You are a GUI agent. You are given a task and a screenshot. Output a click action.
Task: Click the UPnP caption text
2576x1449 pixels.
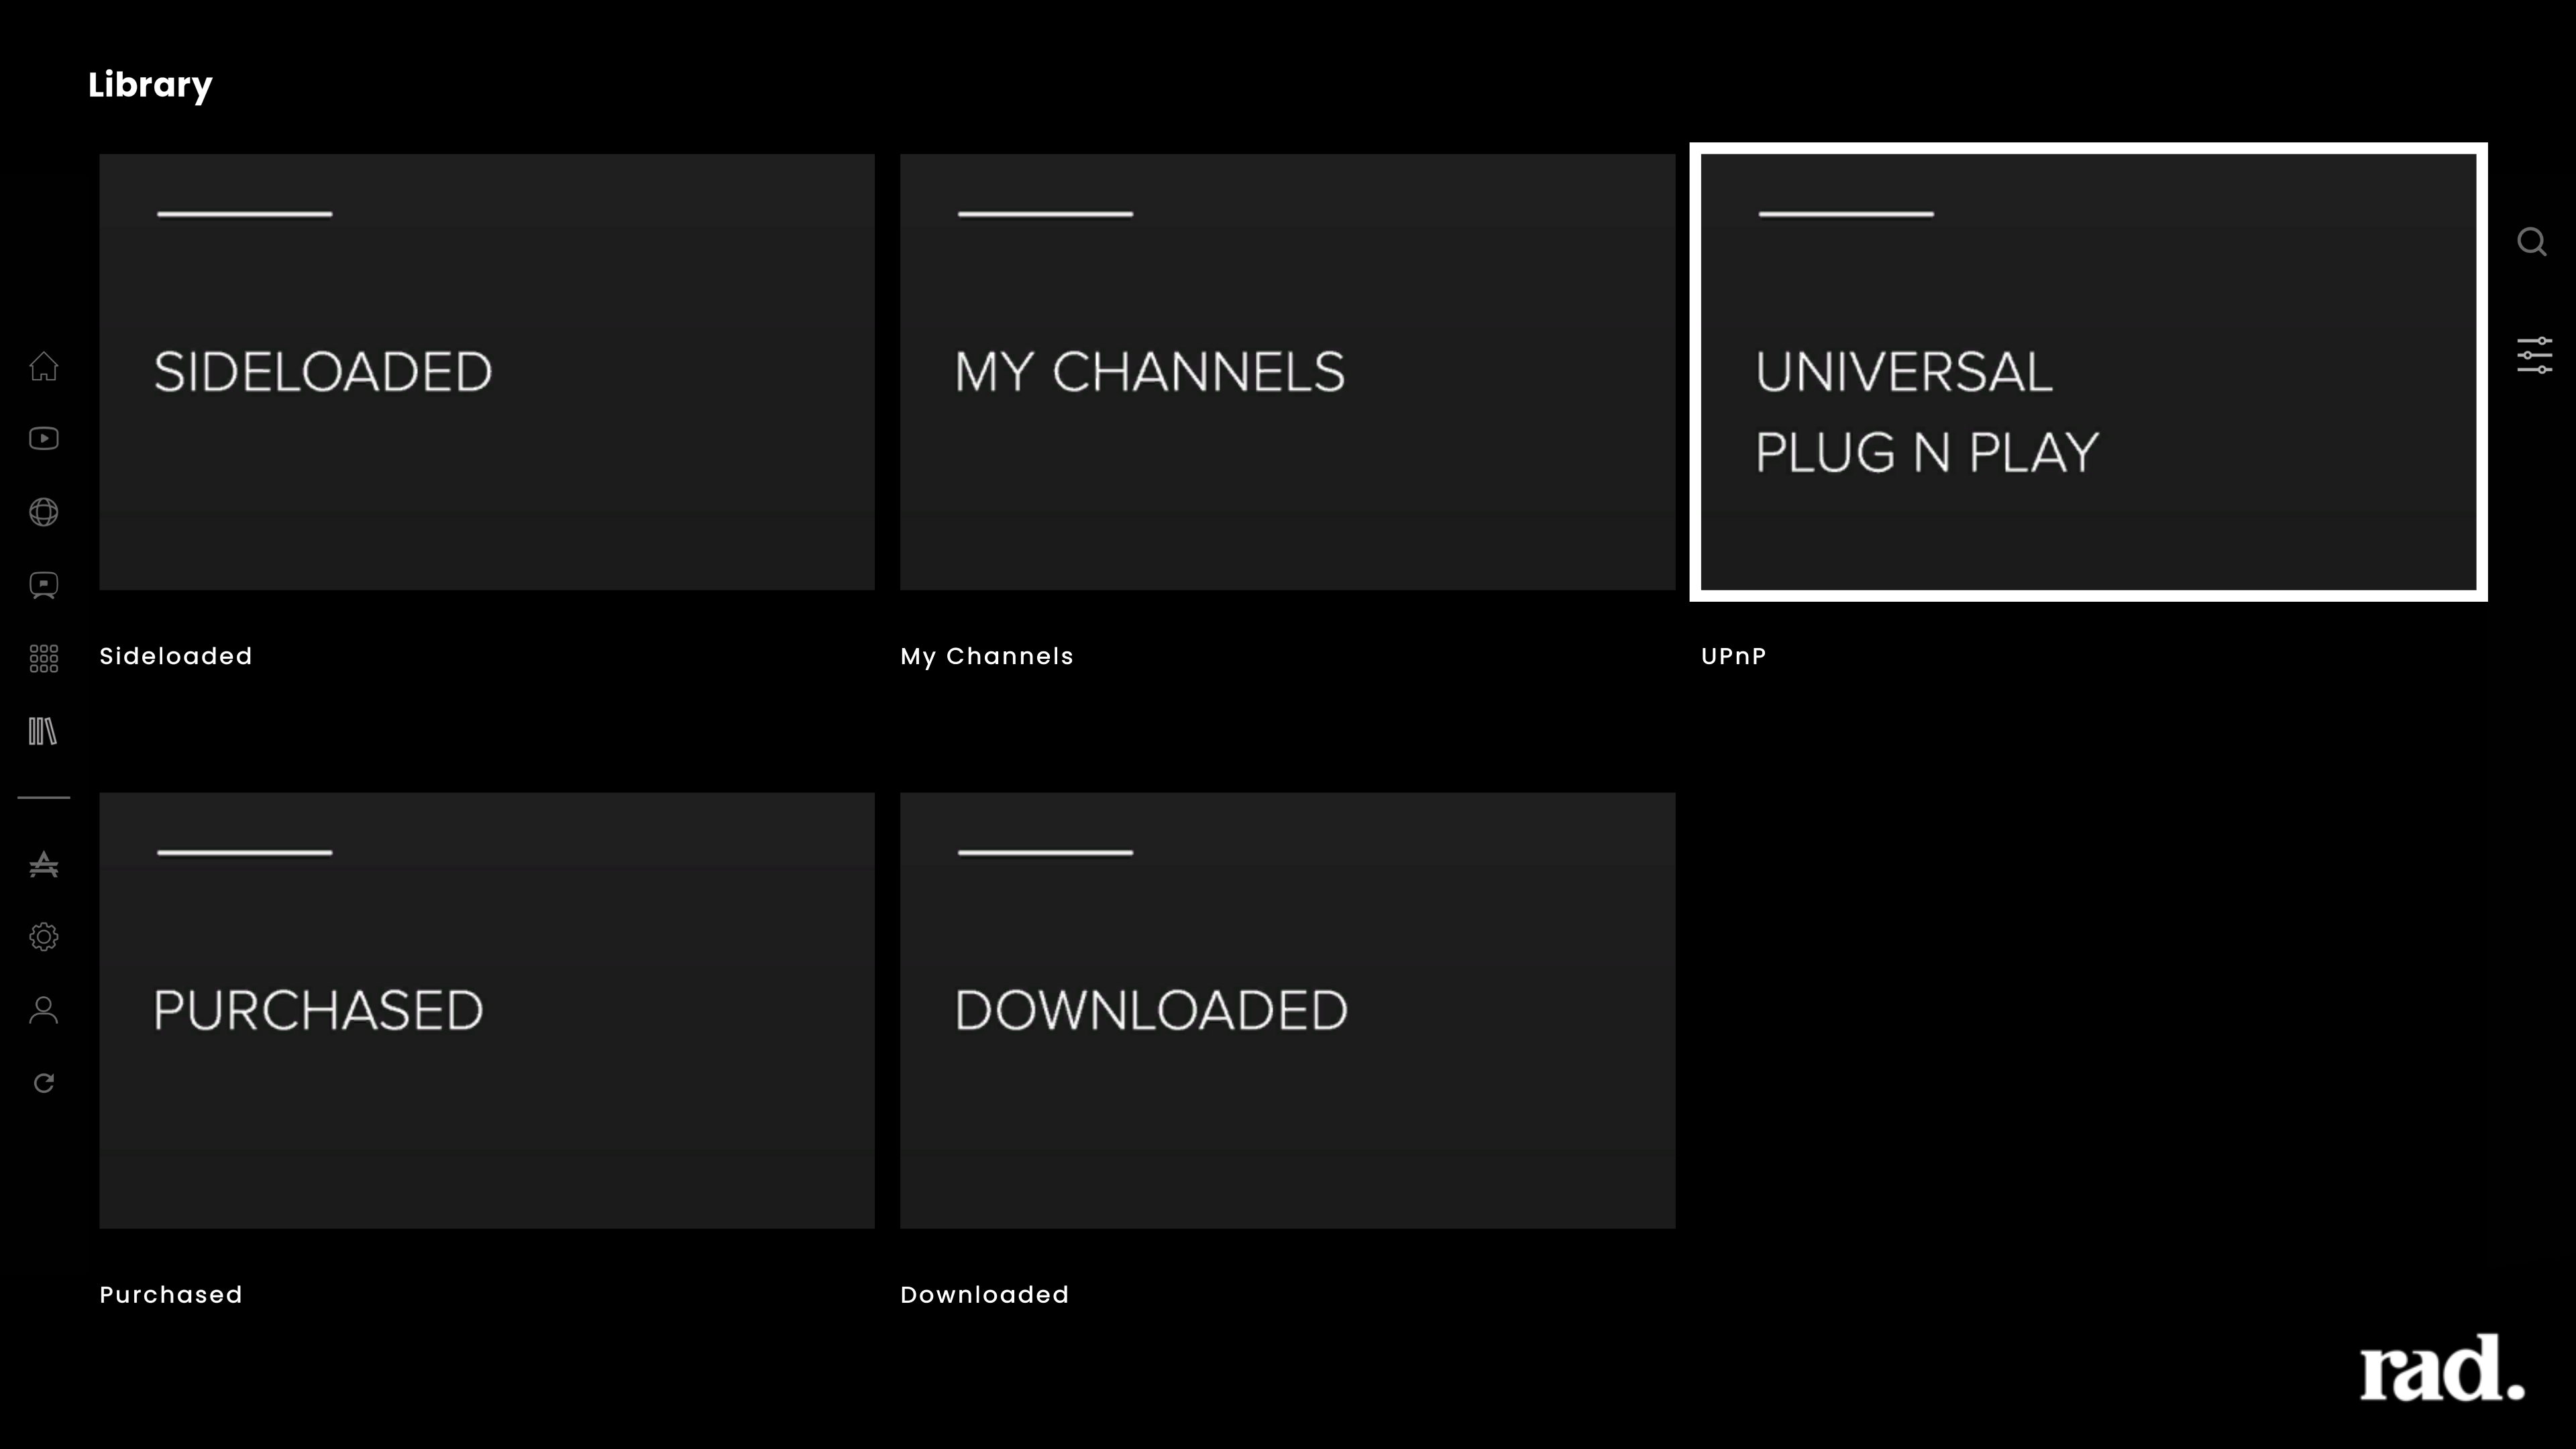[1734, 656]
